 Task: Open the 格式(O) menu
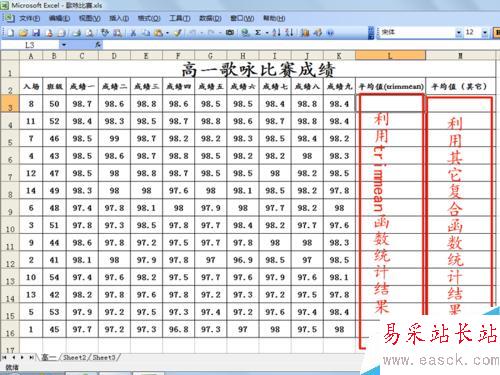pyautogui.click(x=149, y=18)
